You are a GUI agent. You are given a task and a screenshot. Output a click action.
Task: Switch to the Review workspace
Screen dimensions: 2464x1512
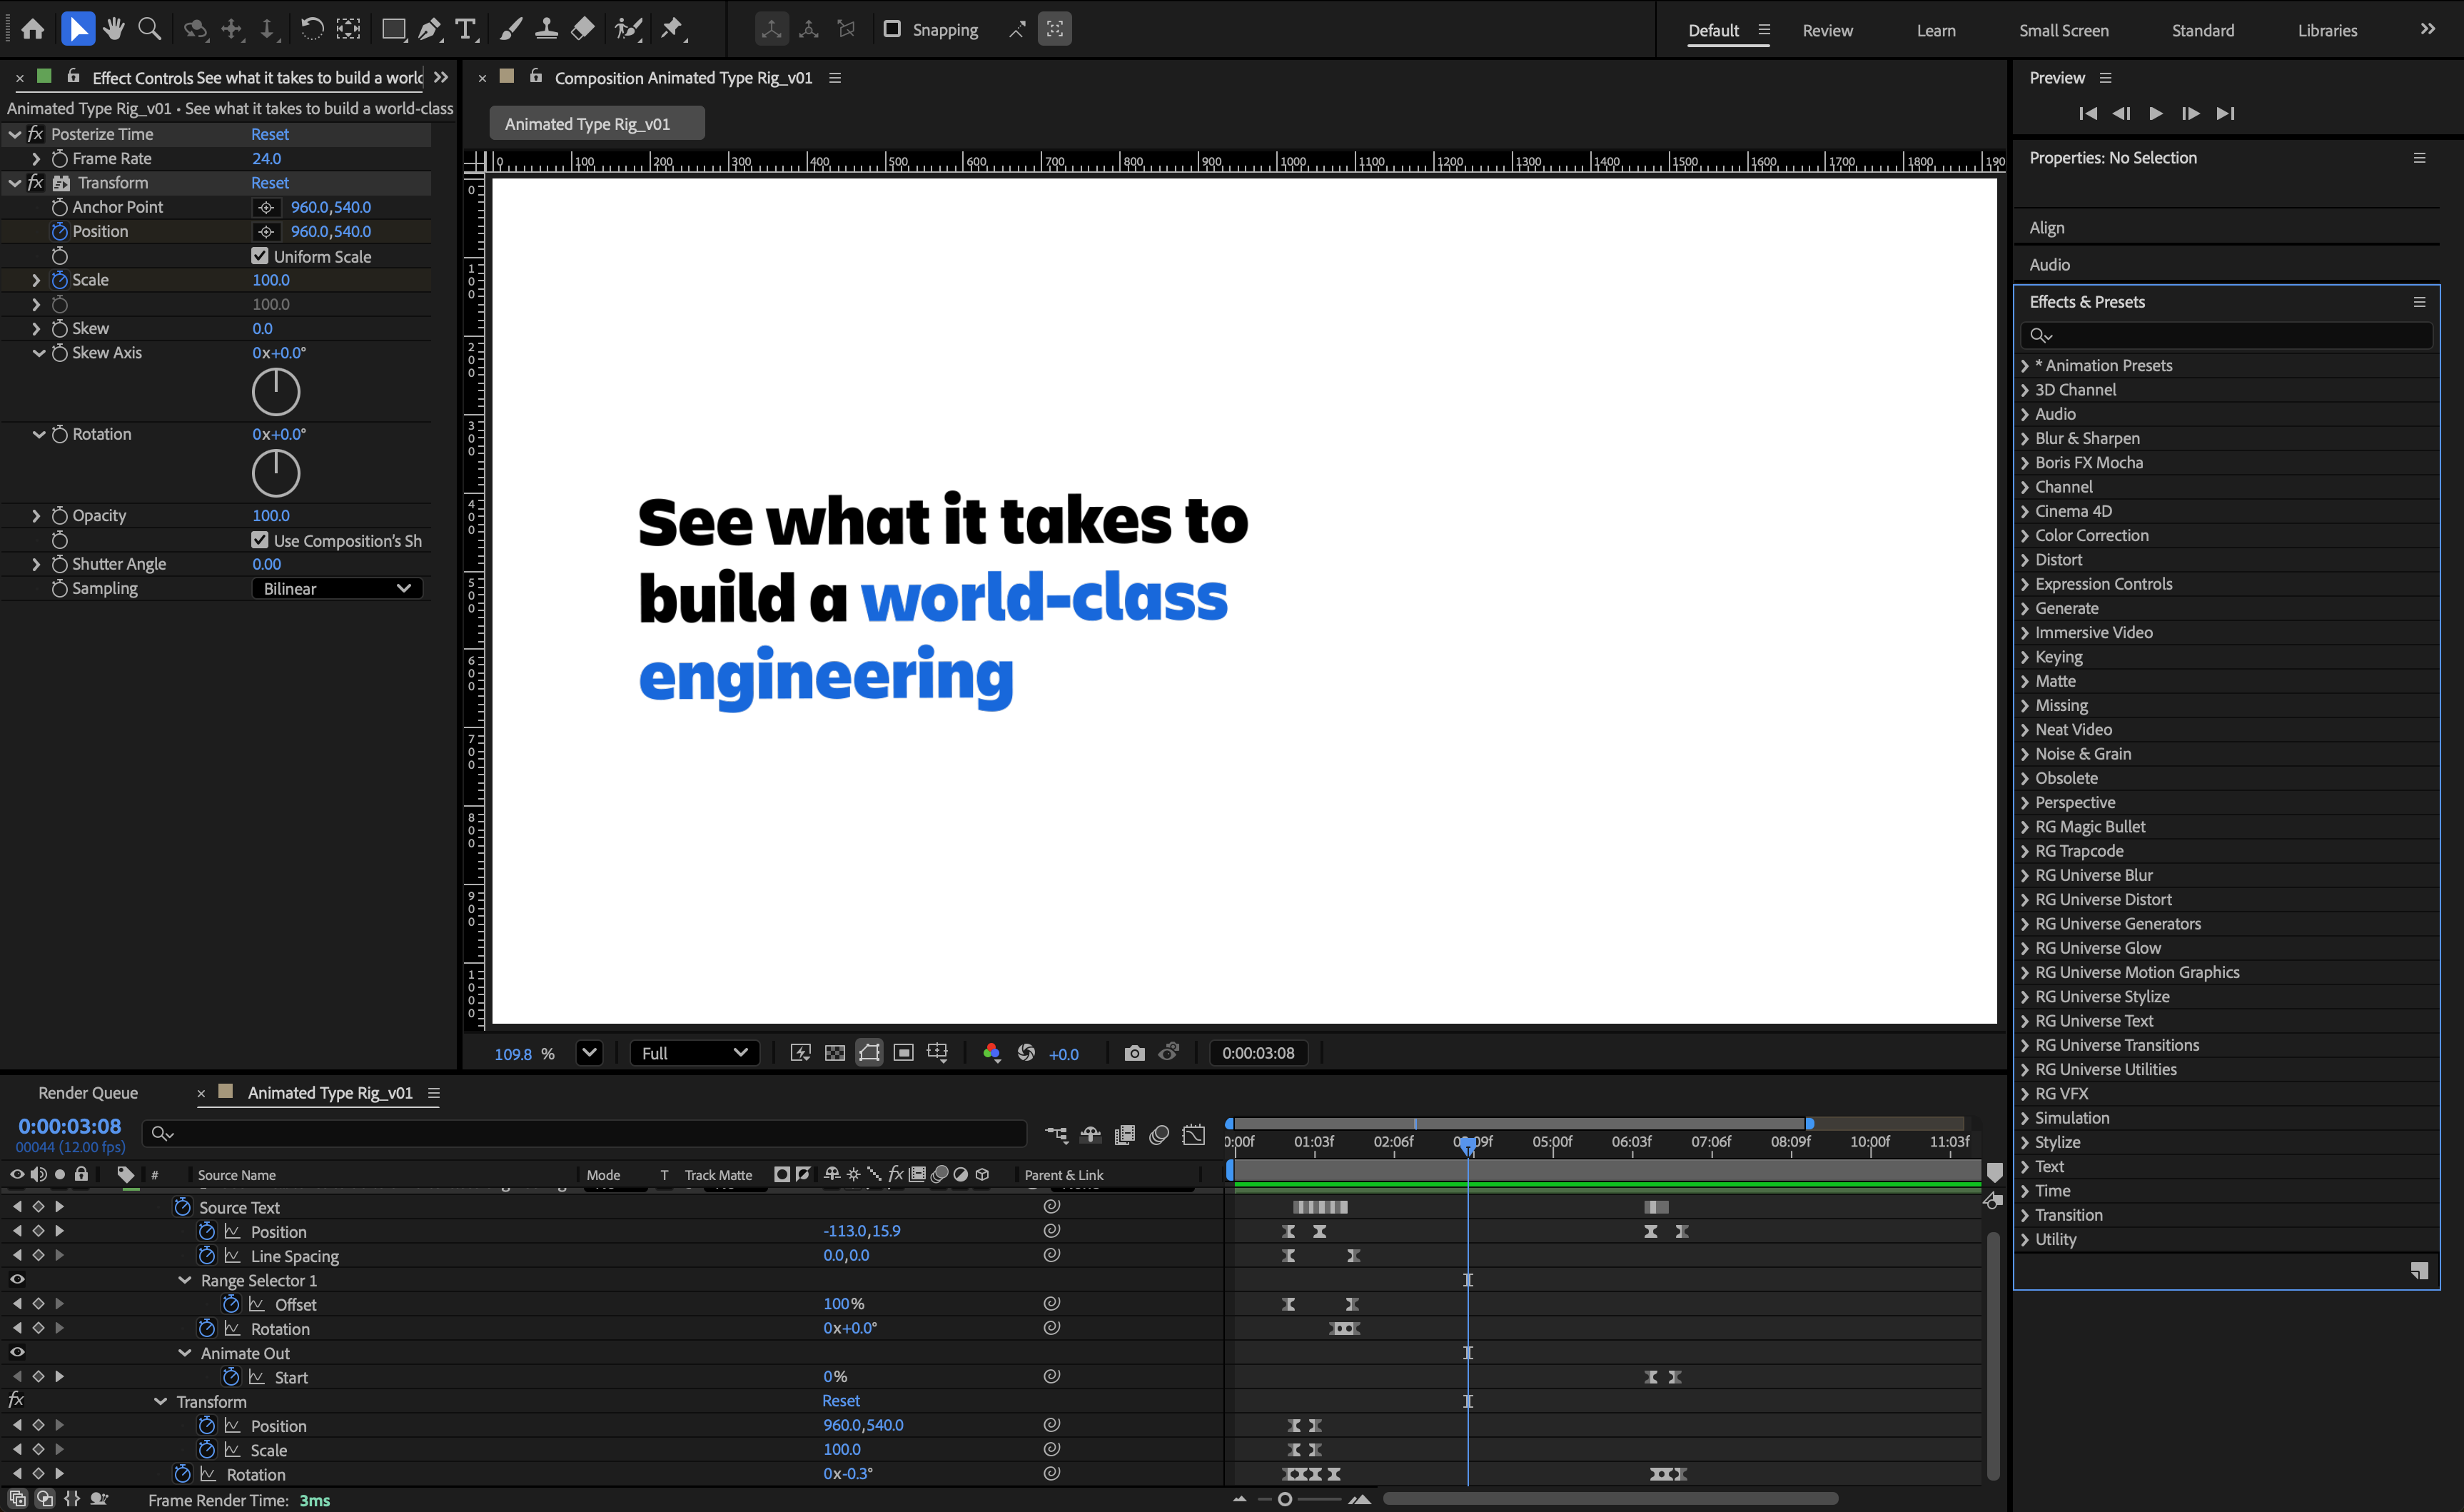(1827, 30)
